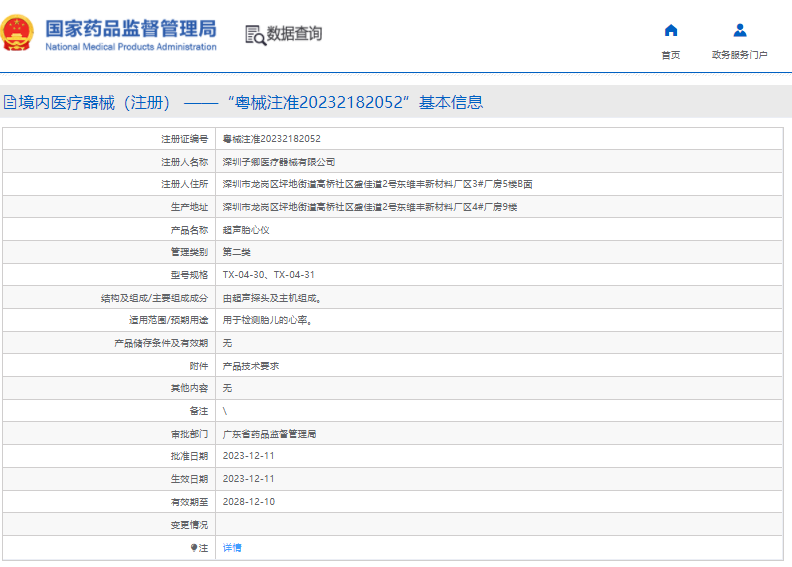Open the 首页 home icon
The height and width of the screenshot is (567, 792).
pyautogui.click(x=671, y=30)
